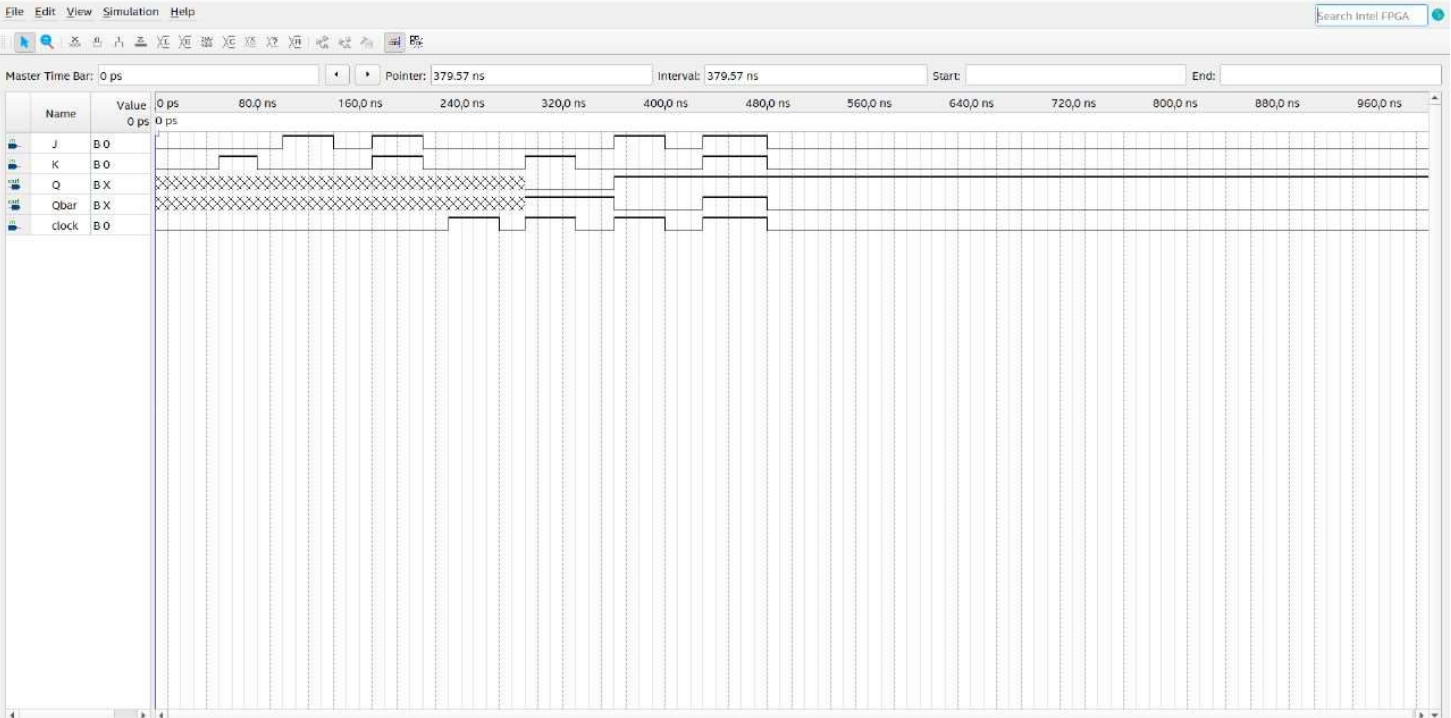Activate the Zoom tool
This screenshot has height=718, width=1451.
[x=47, y=42]
